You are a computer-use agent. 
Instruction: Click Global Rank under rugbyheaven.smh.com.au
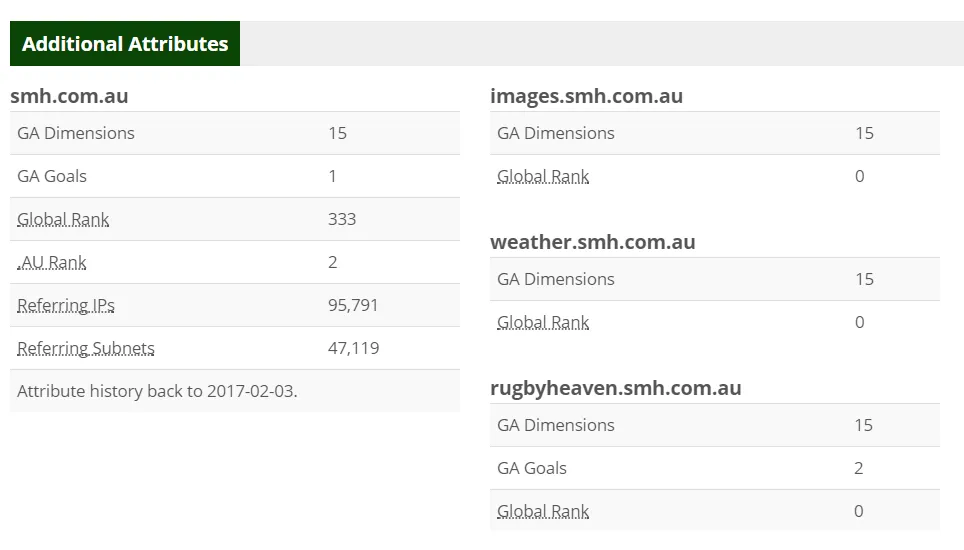click(x=543, y=511)
